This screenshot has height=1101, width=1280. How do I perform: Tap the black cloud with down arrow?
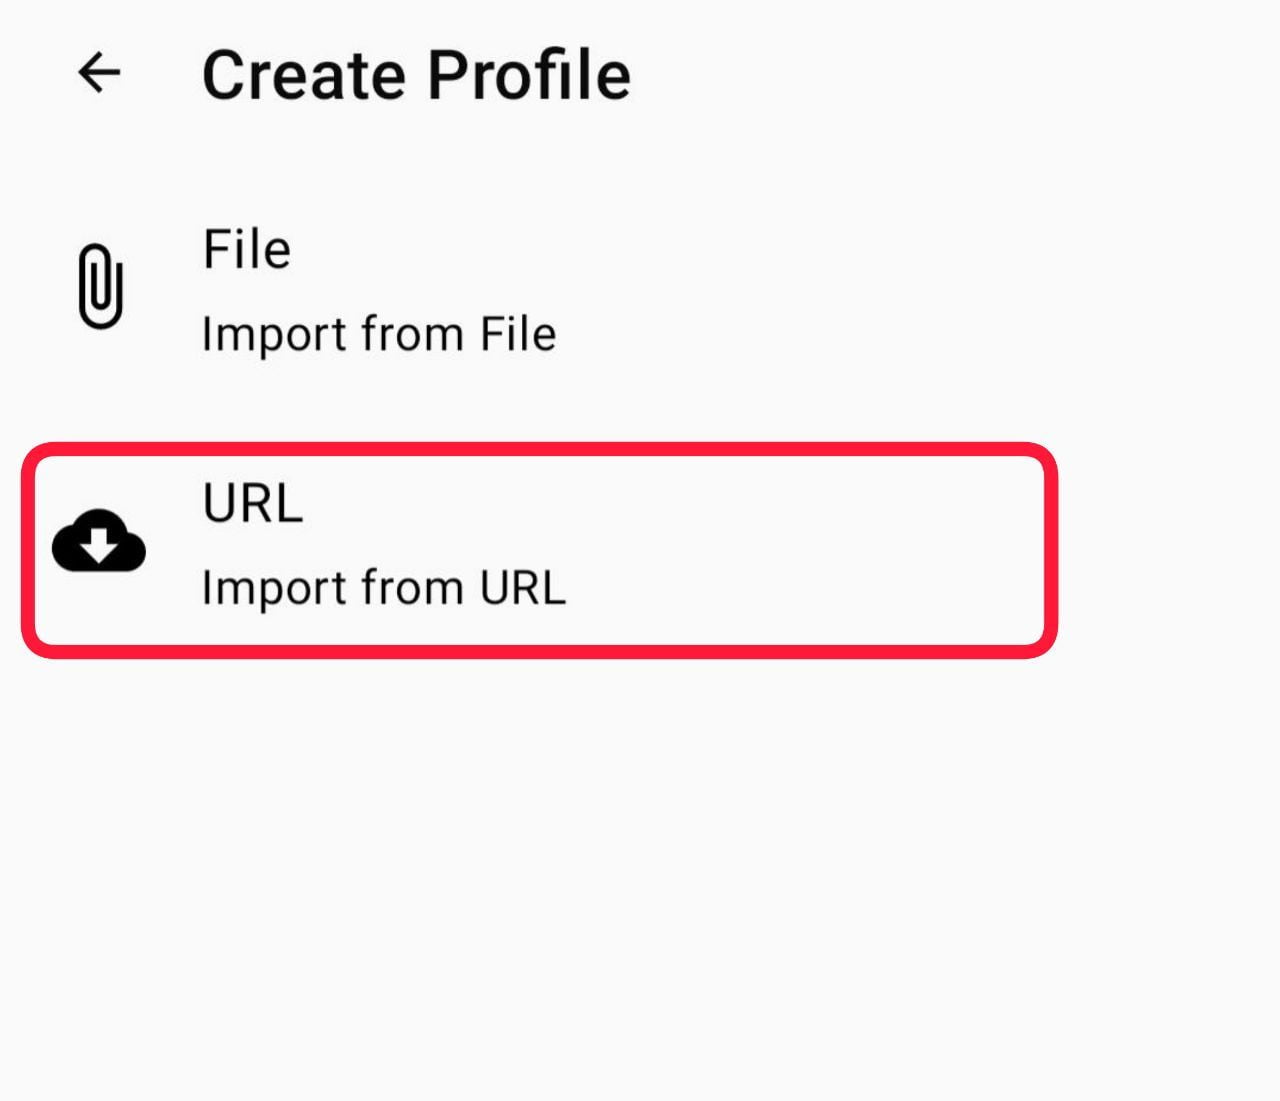tap(99, 541)
